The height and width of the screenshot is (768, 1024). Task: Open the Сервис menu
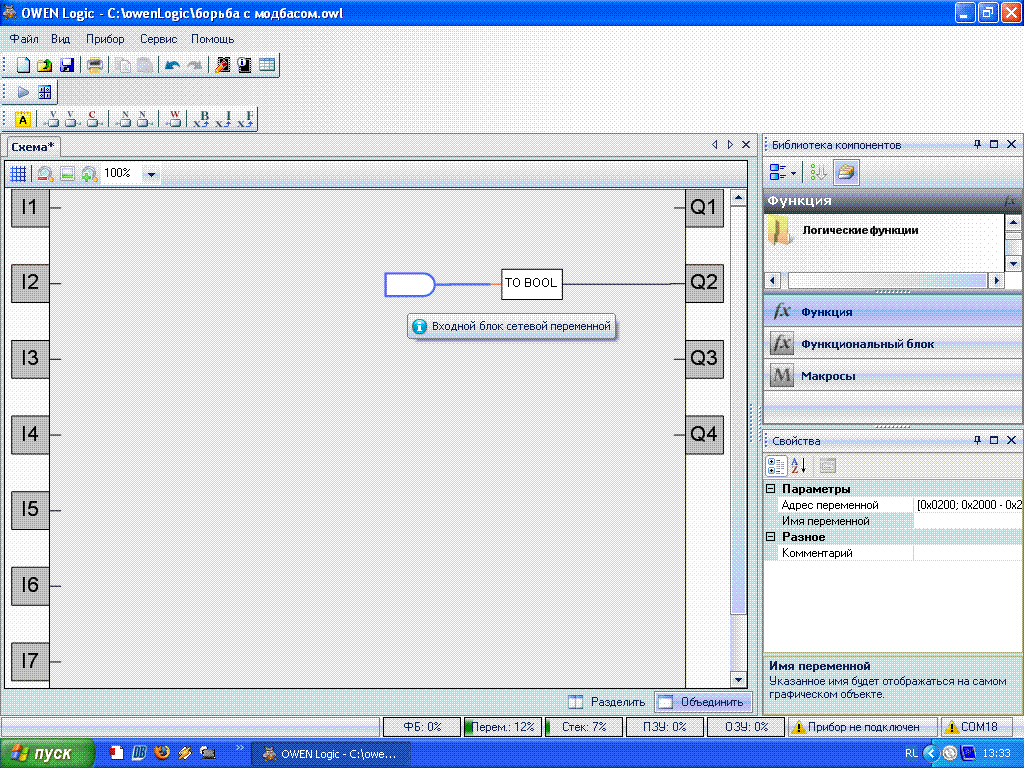point(158,39)
